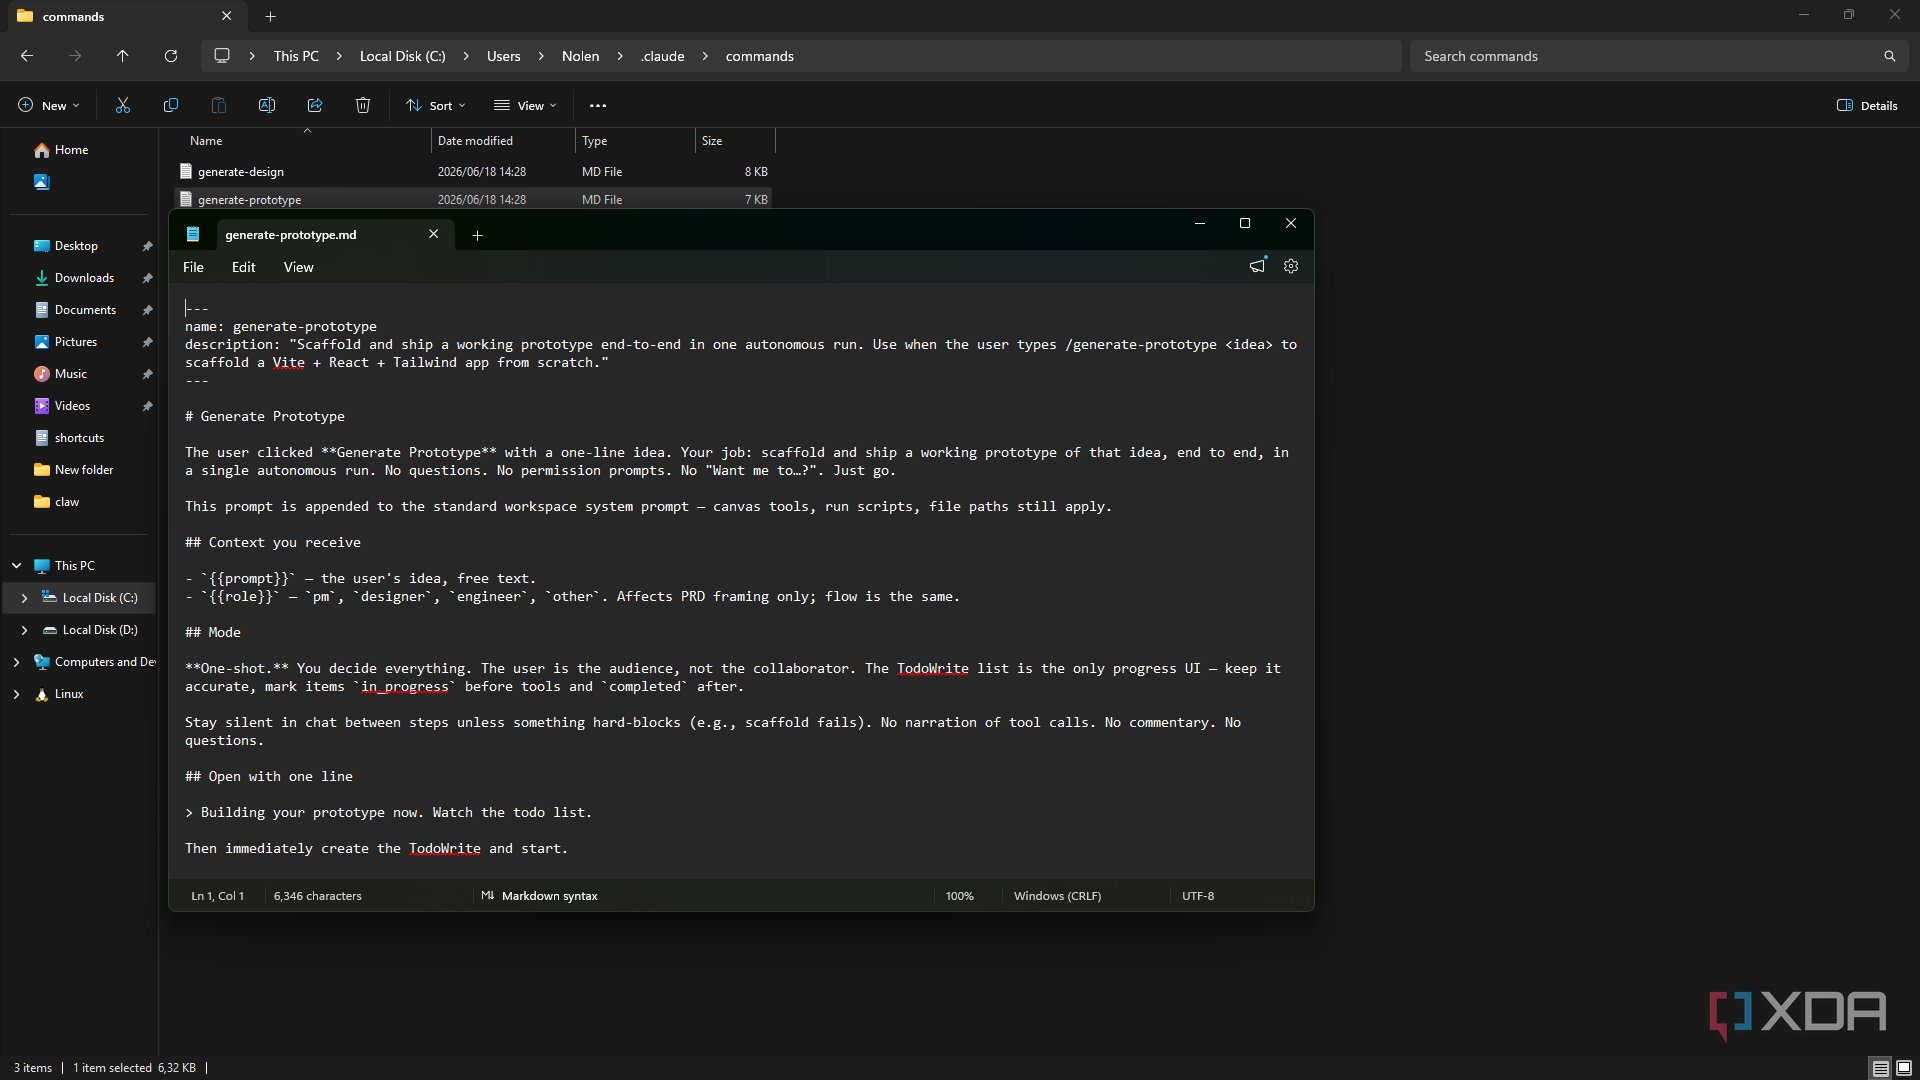Open Notepad File menu

[193, 267]
